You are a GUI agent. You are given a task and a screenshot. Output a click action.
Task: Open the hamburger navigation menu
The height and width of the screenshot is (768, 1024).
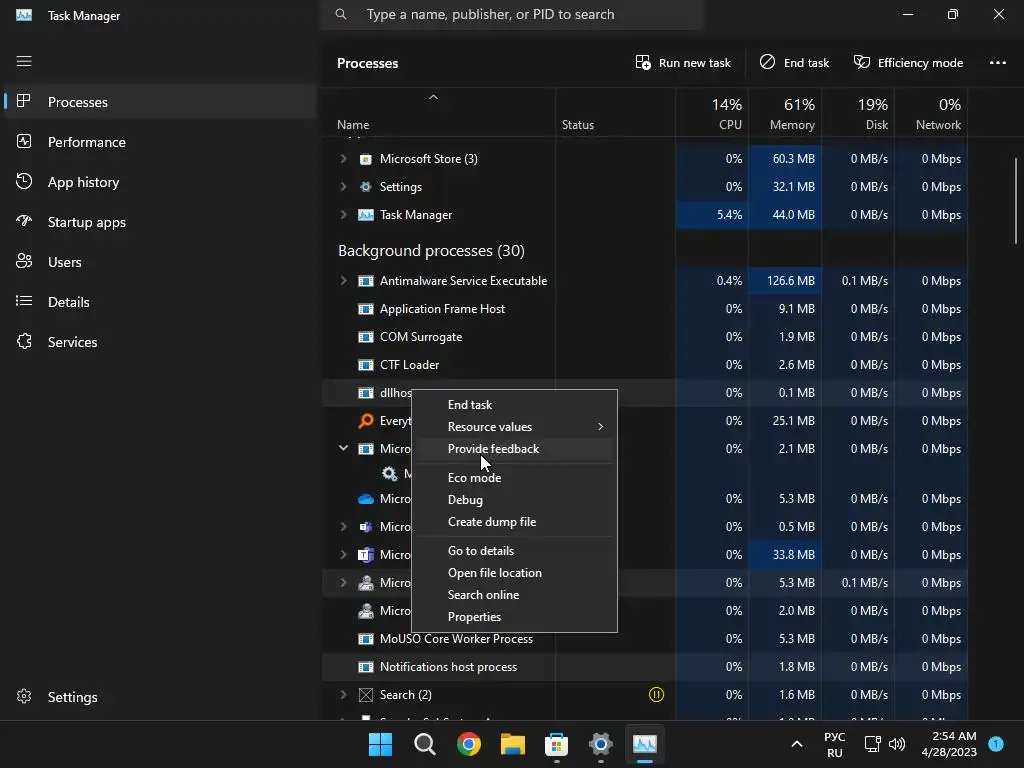24,61
